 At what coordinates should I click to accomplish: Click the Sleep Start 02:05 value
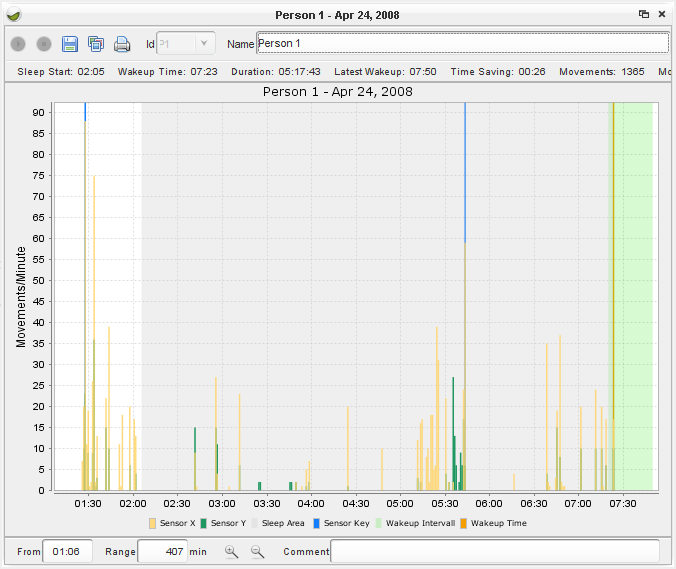(91, 72)
